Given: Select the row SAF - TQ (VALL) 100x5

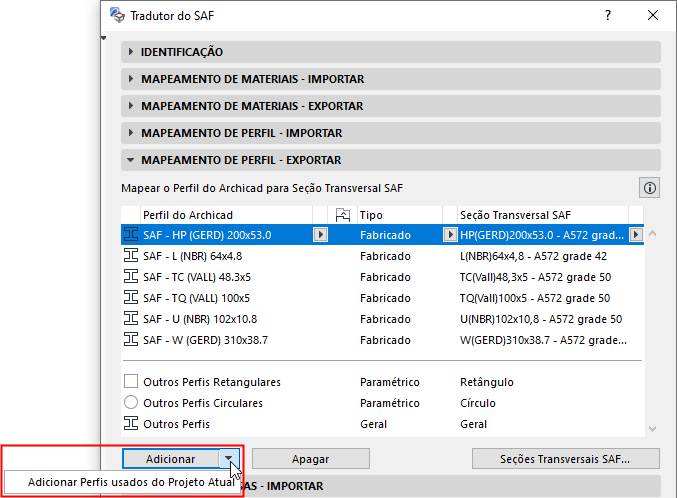Looking at the screenshot, I should click(x=383, y=298).
